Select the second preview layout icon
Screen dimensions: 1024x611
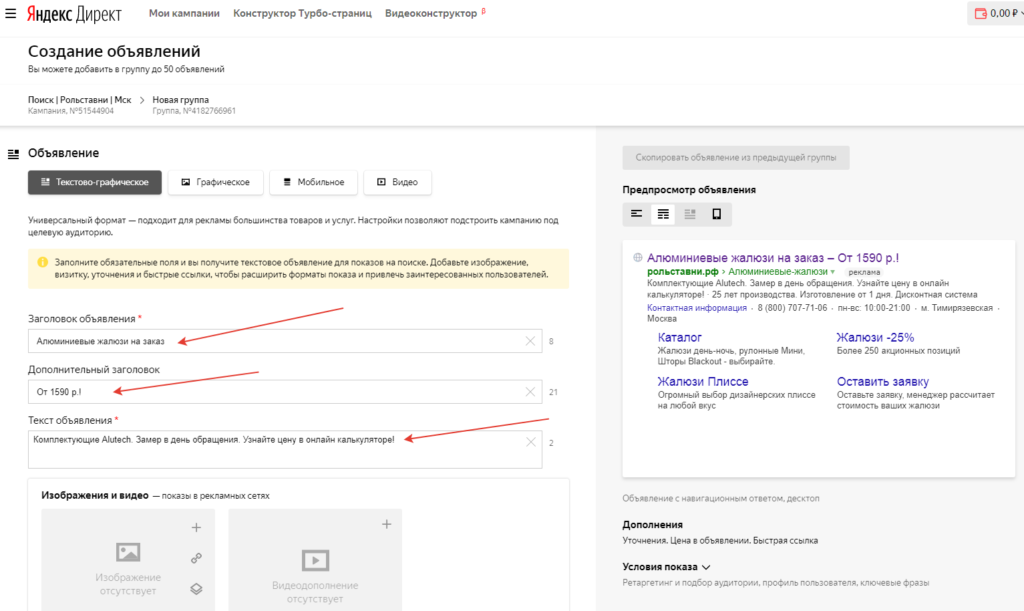(663, 214)
